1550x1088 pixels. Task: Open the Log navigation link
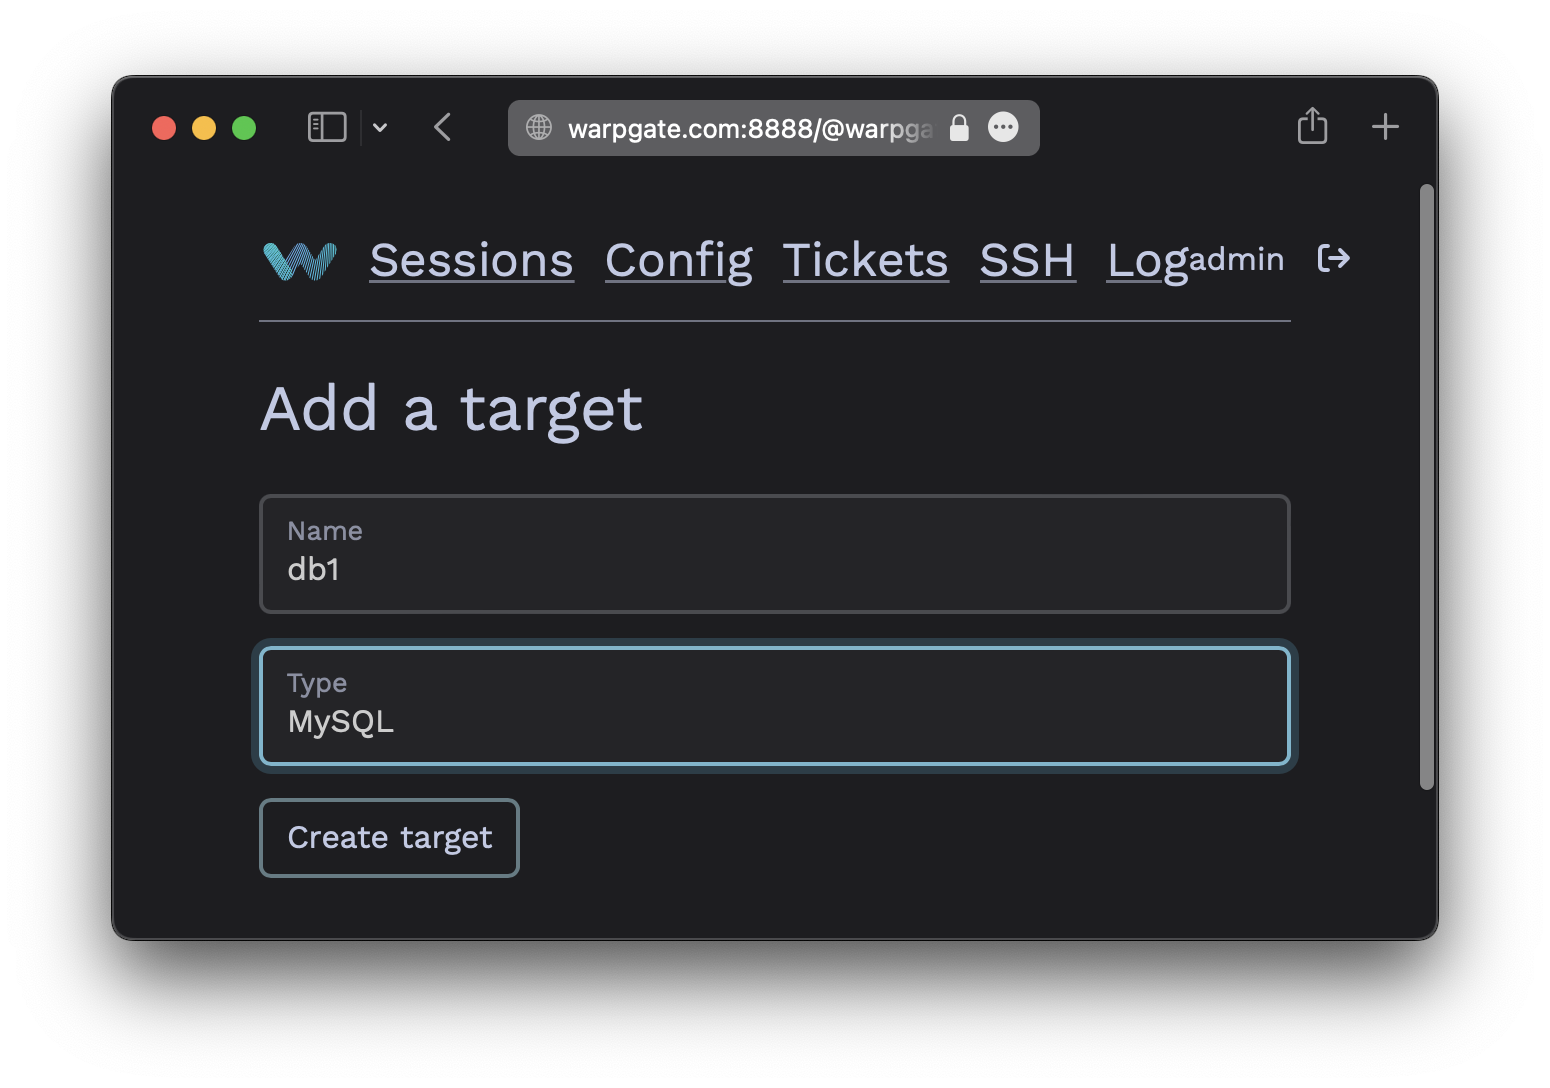pyautogui.click(x=1148, y=261)
